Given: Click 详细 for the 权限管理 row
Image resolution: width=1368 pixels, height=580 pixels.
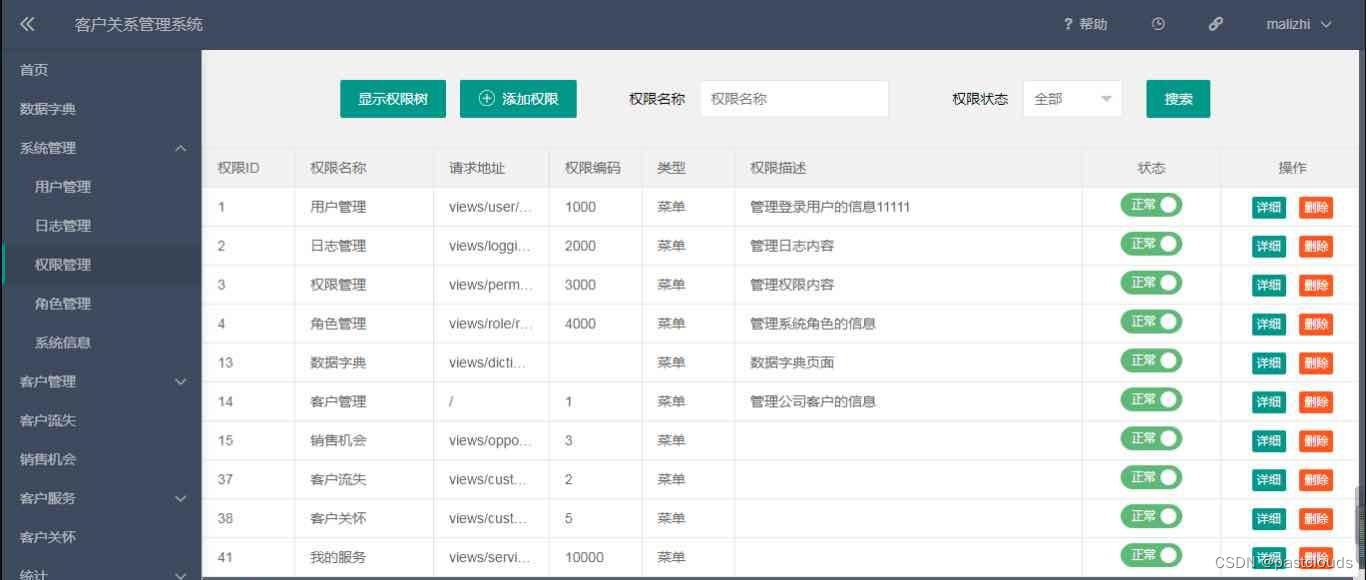Looking at the screenshot, I should tap(1269, 286).
